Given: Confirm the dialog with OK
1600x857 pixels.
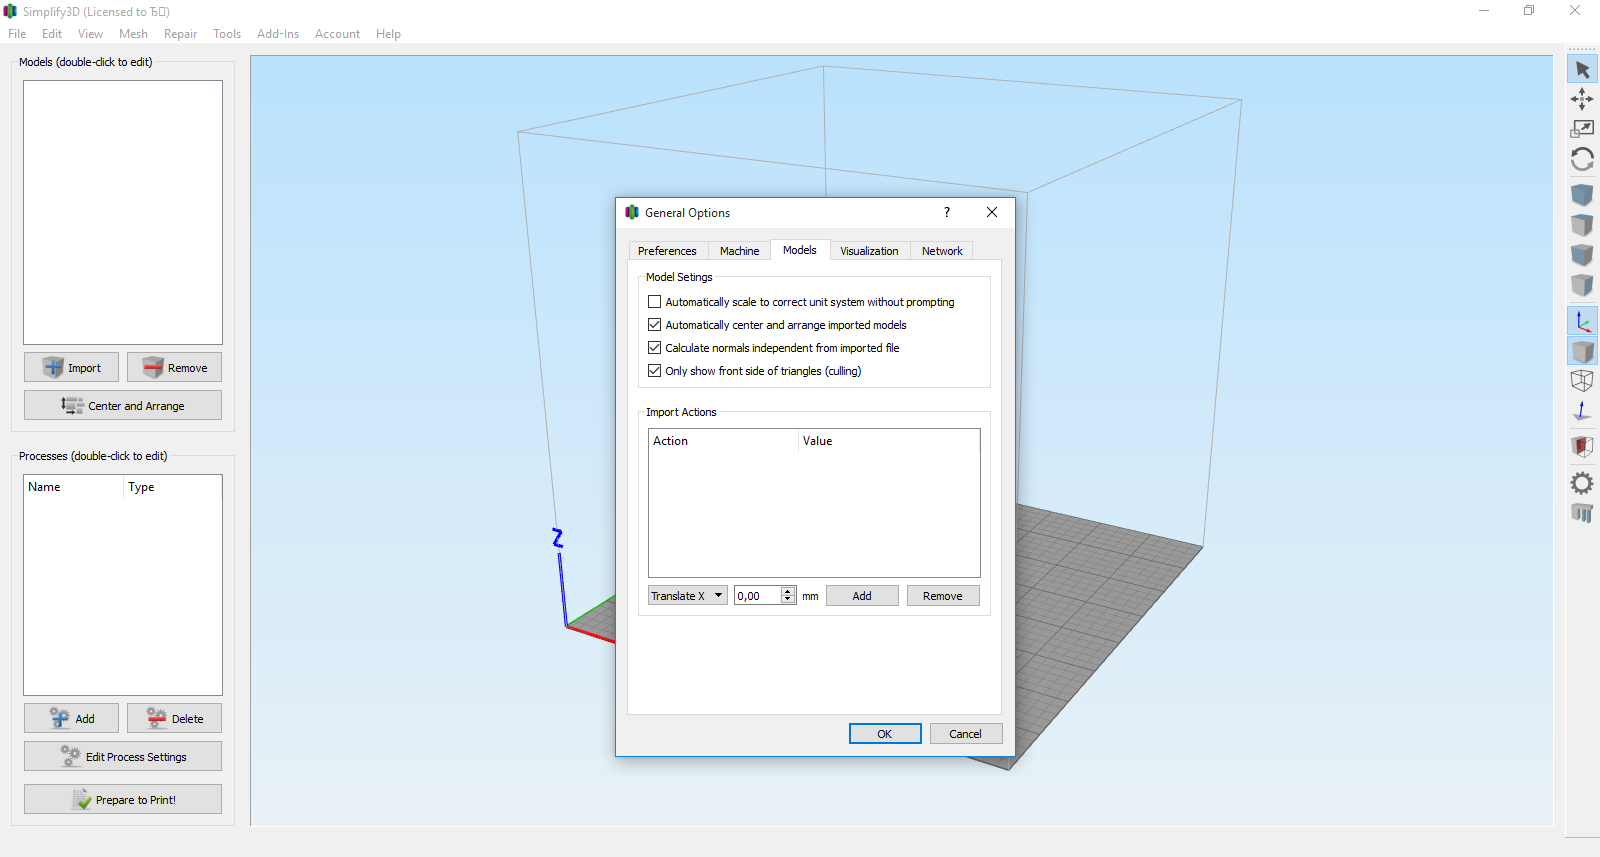Looking at the screenshot, I should pos(885,734).
